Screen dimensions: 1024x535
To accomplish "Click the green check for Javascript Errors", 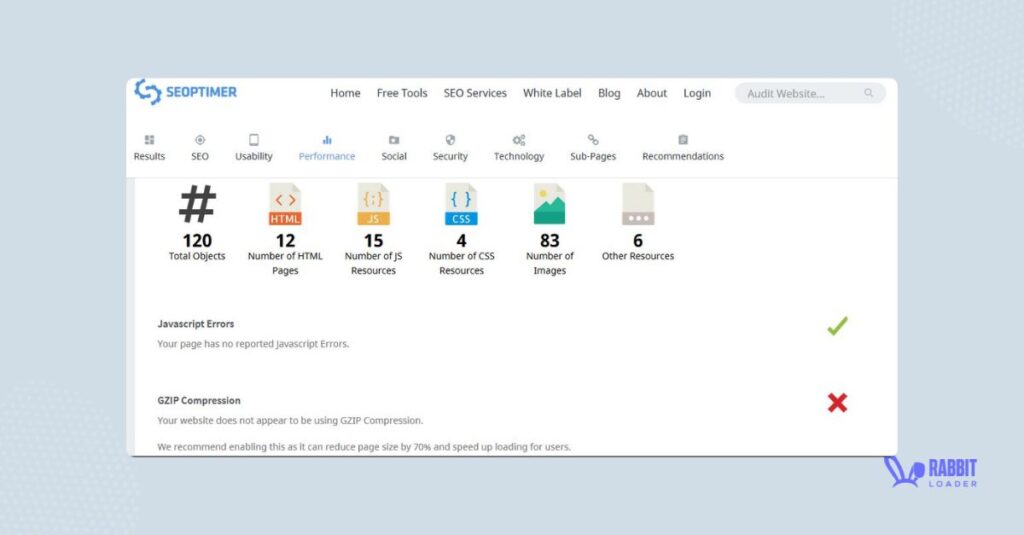I will tap(837, 325).
